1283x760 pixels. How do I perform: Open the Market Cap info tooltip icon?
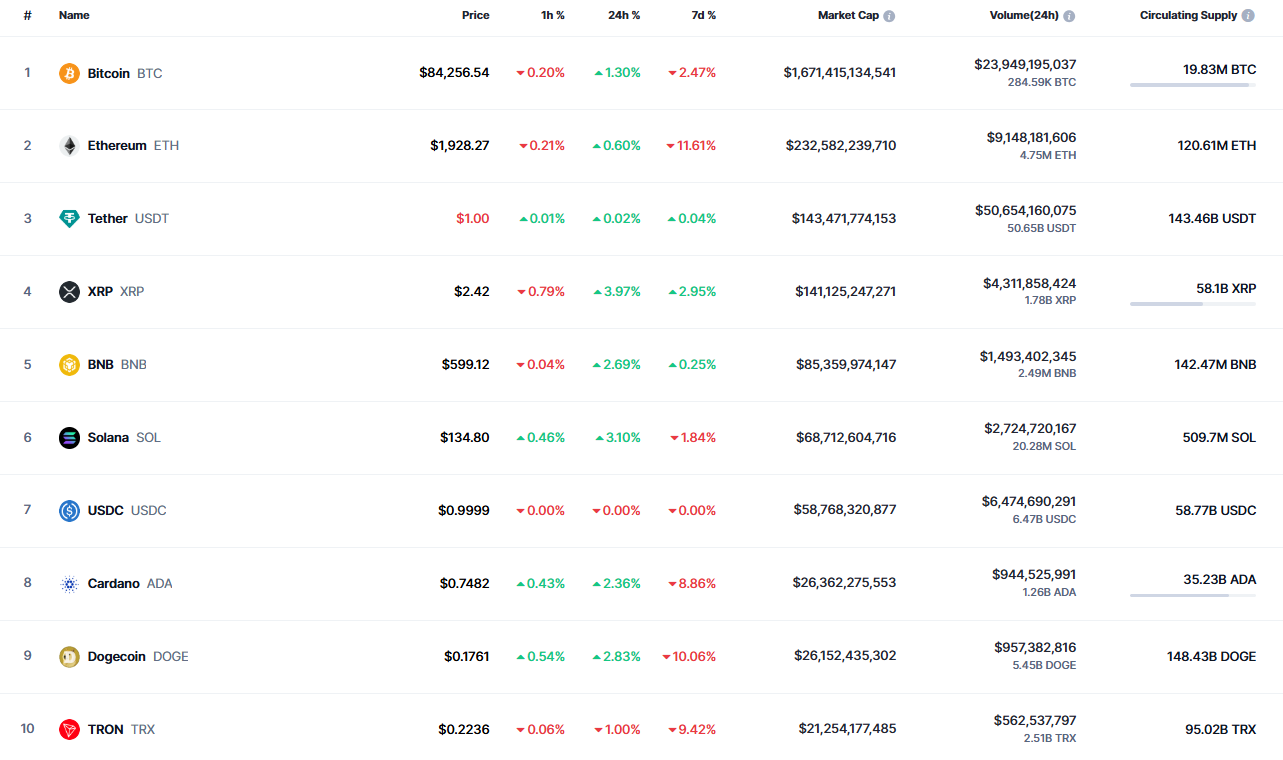coord(889,16)
